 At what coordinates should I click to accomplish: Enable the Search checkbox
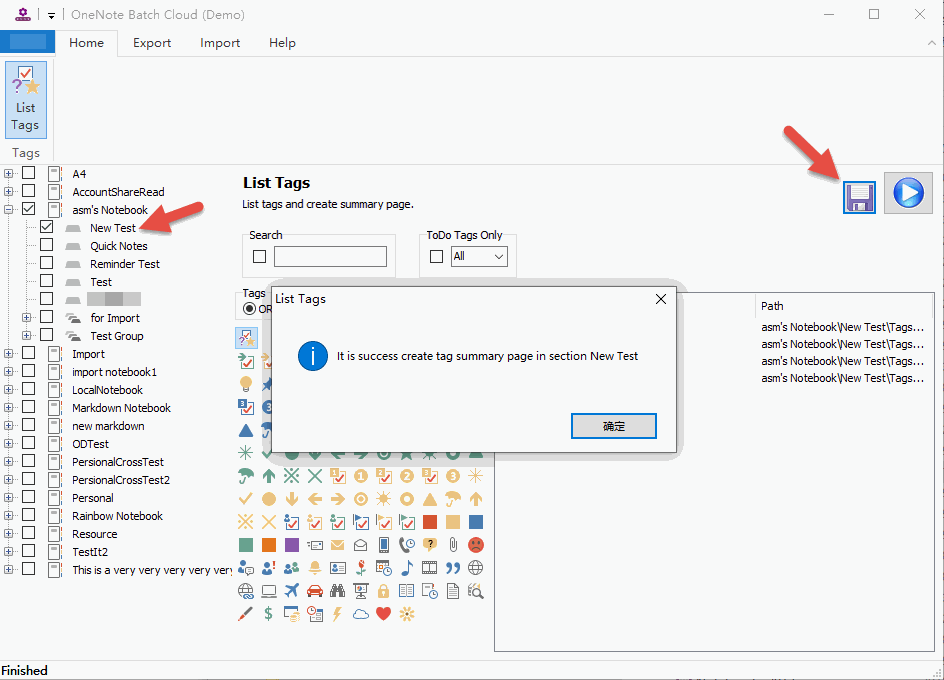(x=259, y=257)
